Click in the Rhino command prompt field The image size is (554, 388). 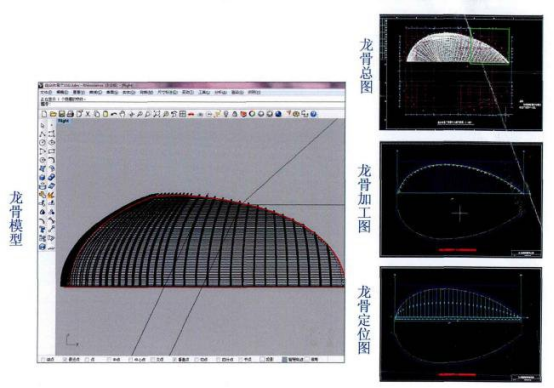193,105
